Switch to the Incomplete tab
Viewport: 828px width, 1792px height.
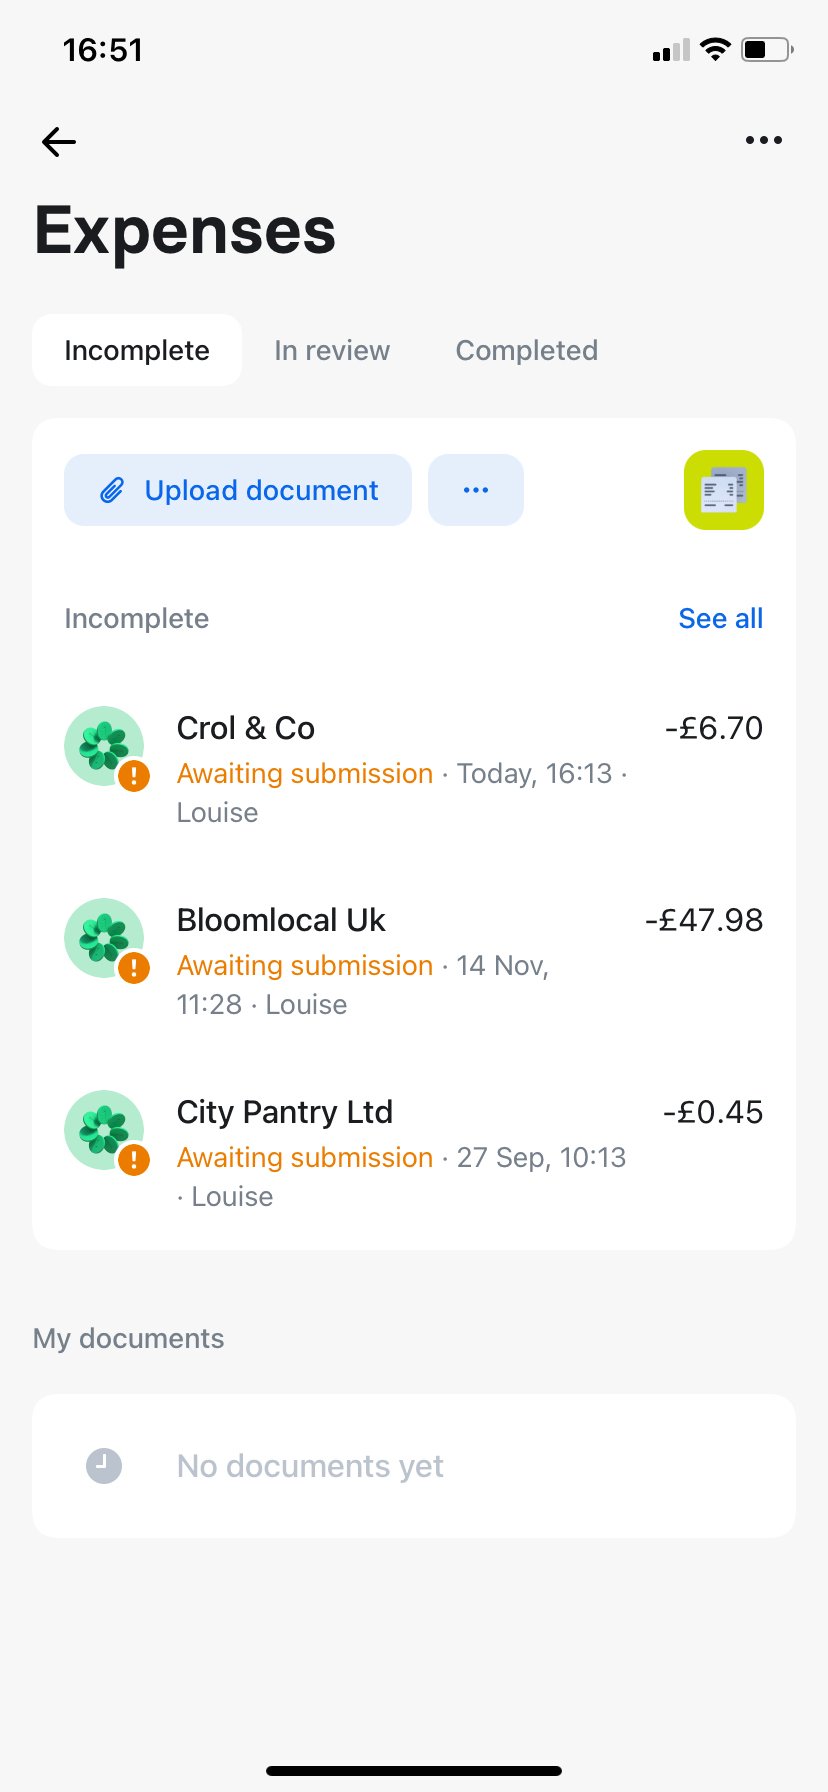click(x=137, y=350)
